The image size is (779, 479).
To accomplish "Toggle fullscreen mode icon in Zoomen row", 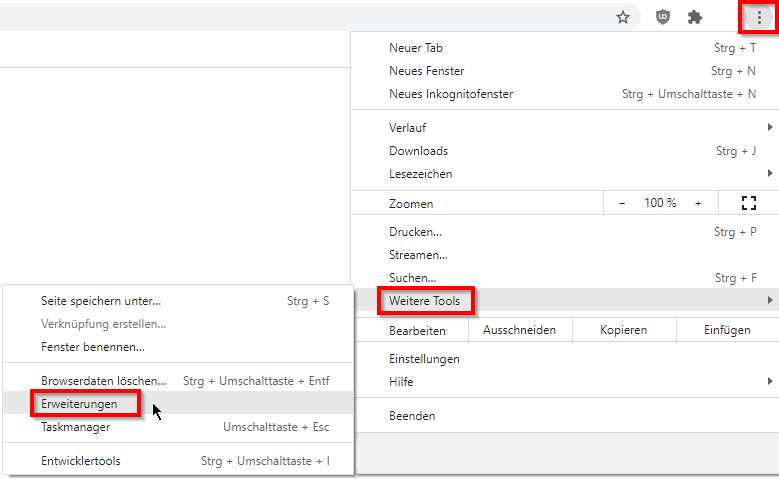I will pos(748,203).
